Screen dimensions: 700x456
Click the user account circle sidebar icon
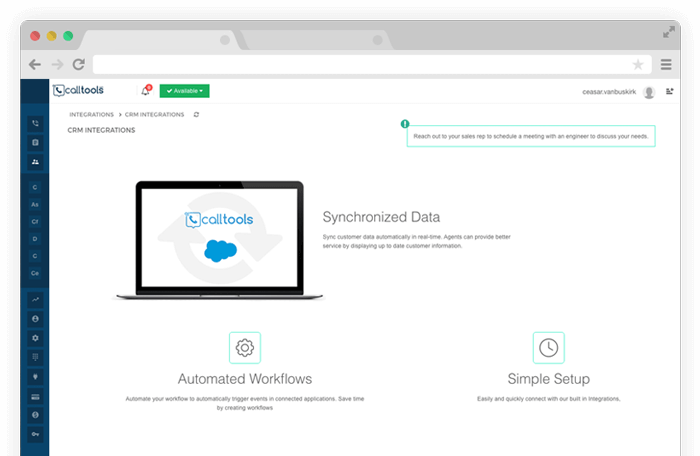pyautogui.click(x=35, y=319)
